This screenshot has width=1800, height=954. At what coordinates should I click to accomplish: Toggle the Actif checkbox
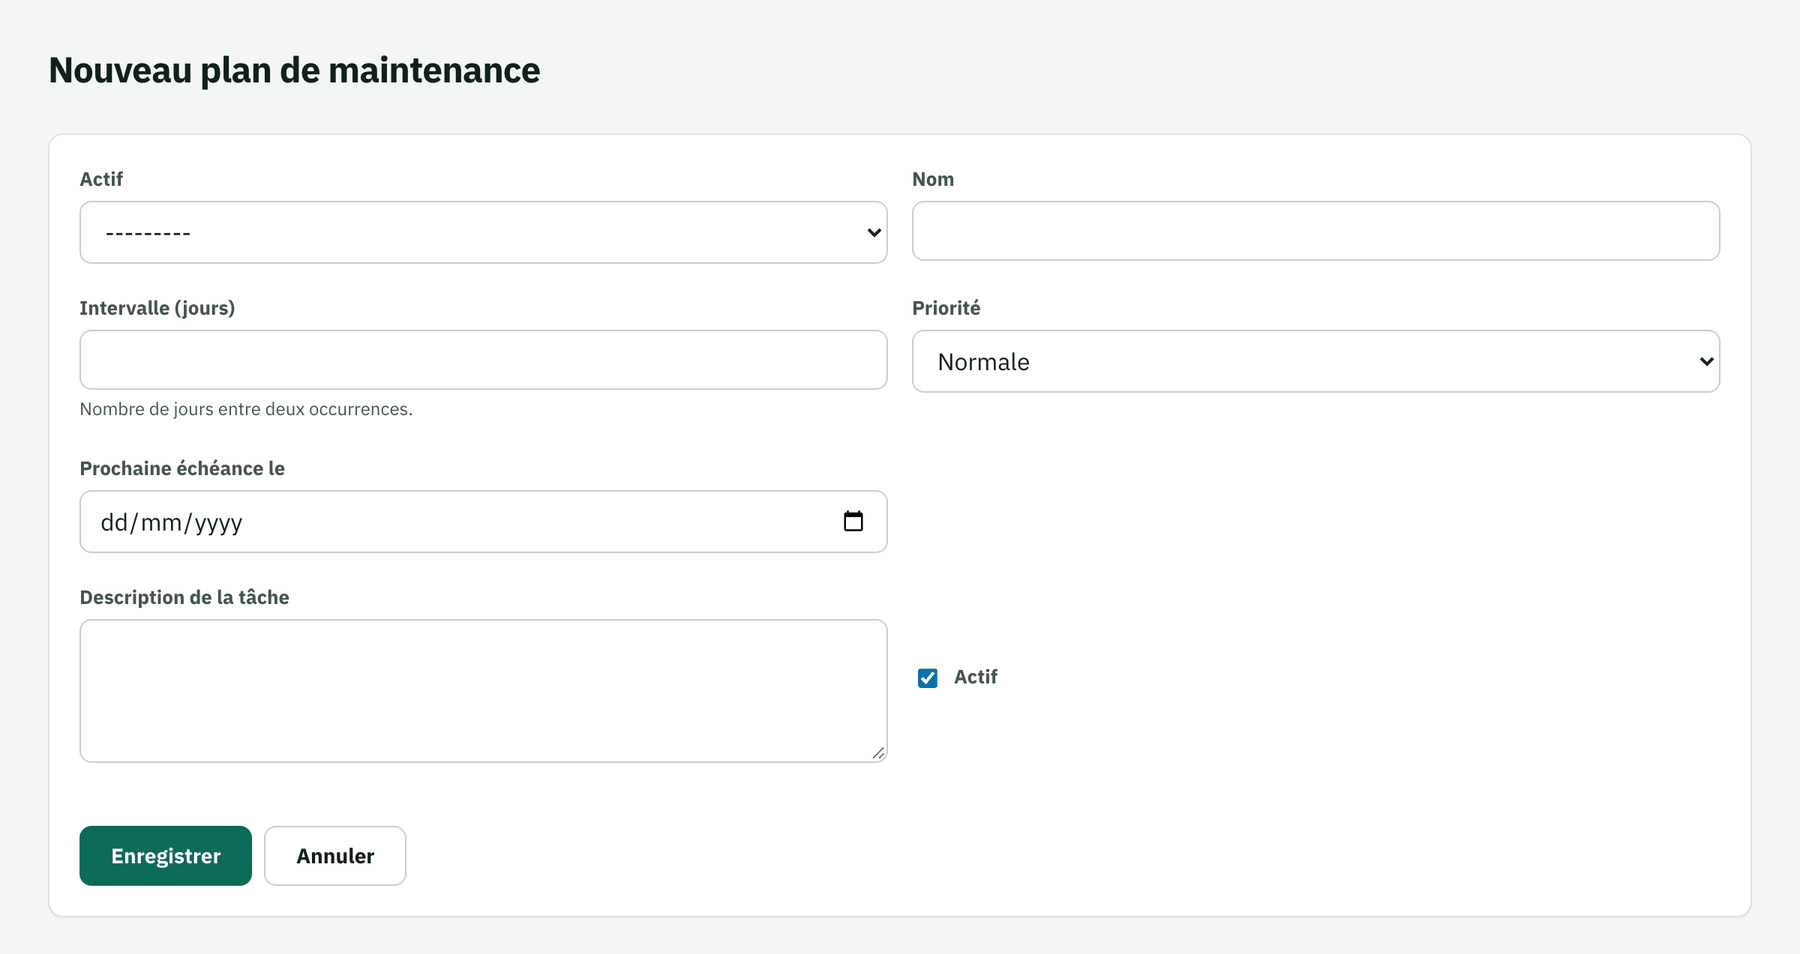pyautogui.click(x=928, y=678)
